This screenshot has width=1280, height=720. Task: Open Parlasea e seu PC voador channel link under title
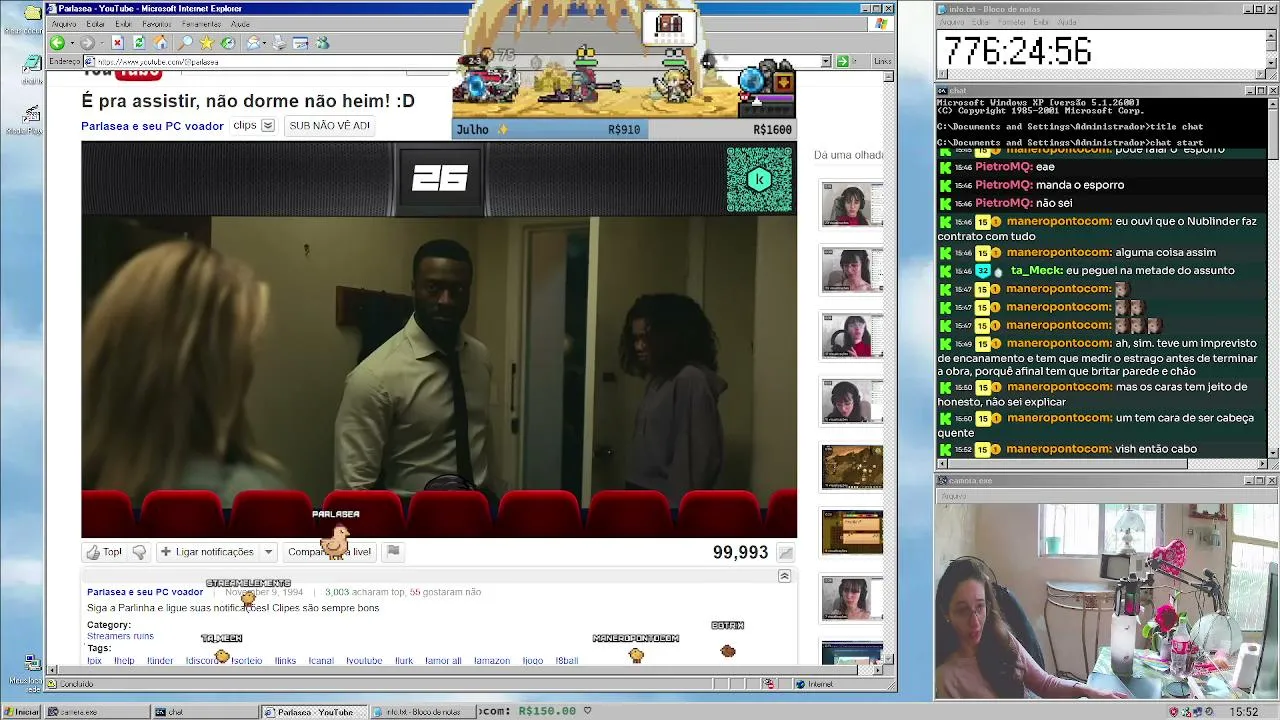152,126
